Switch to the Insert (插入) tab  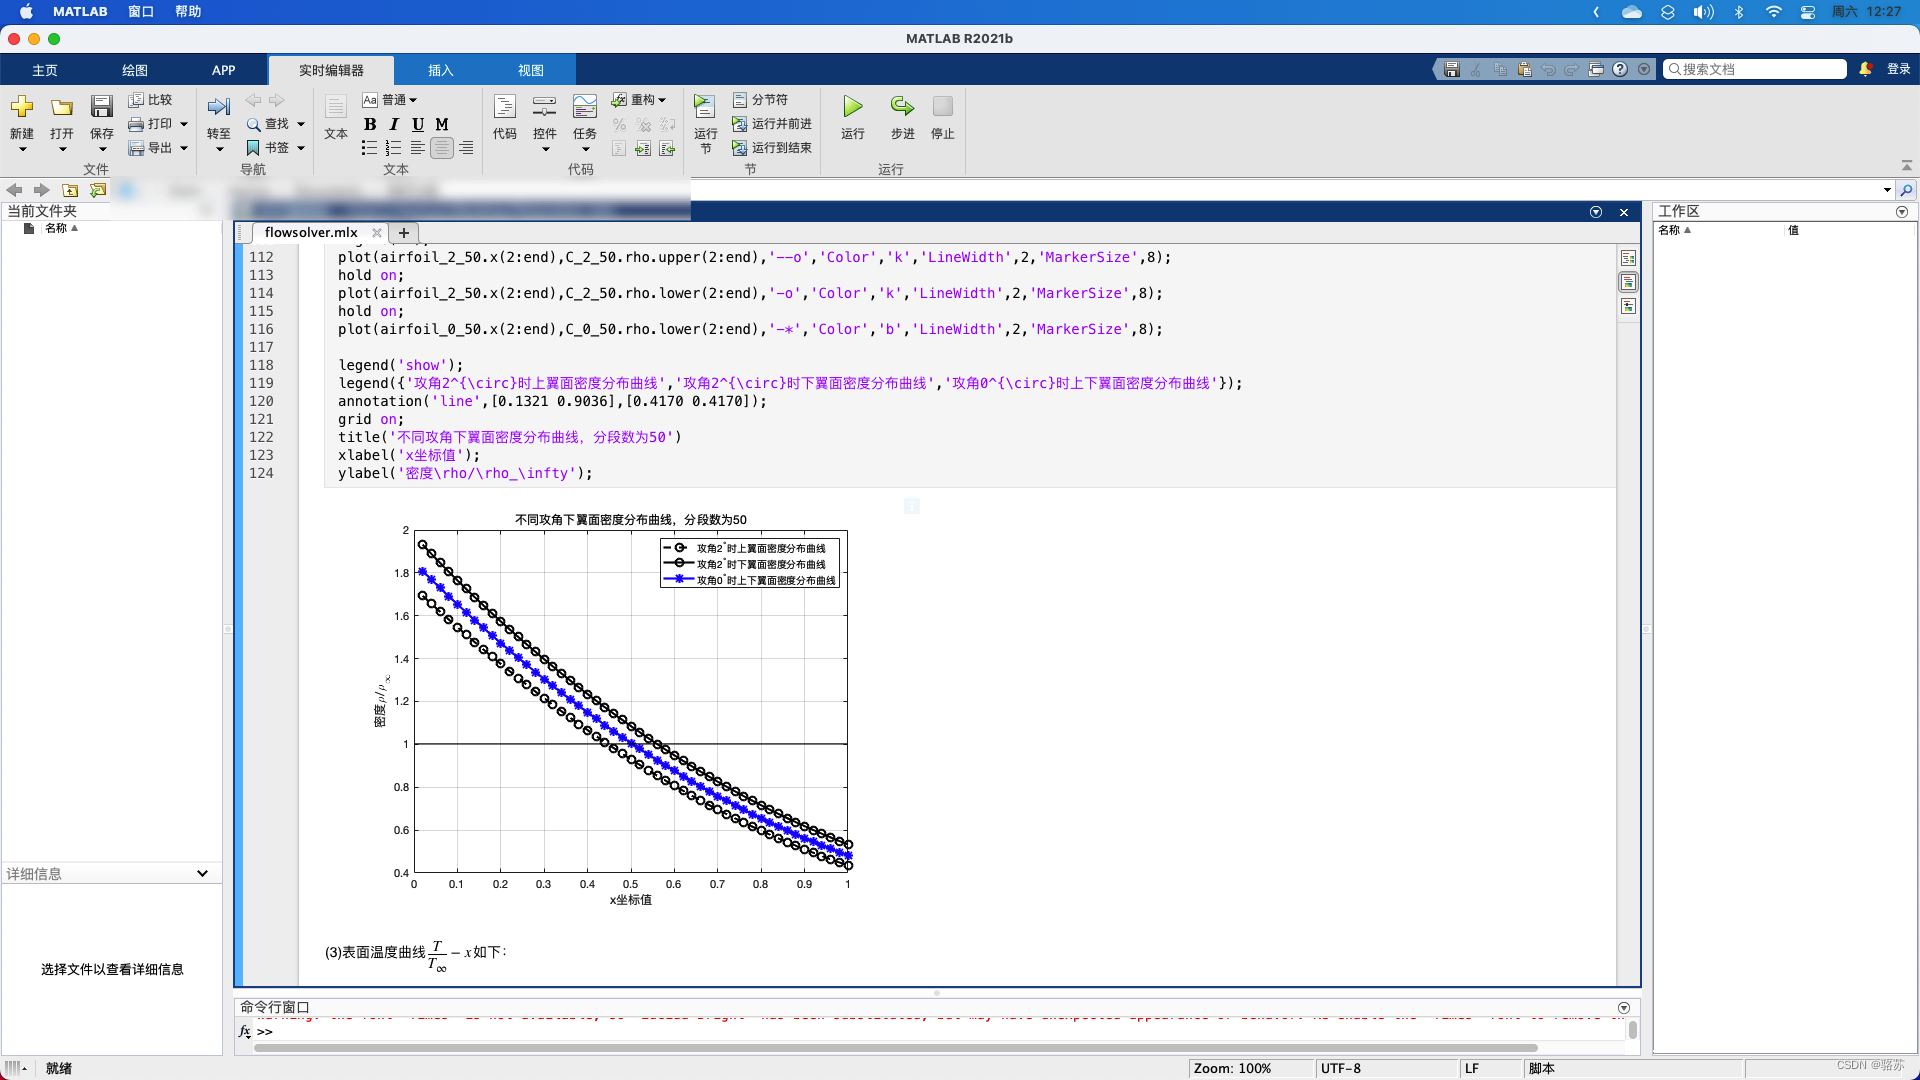click(x=440, y=70)
